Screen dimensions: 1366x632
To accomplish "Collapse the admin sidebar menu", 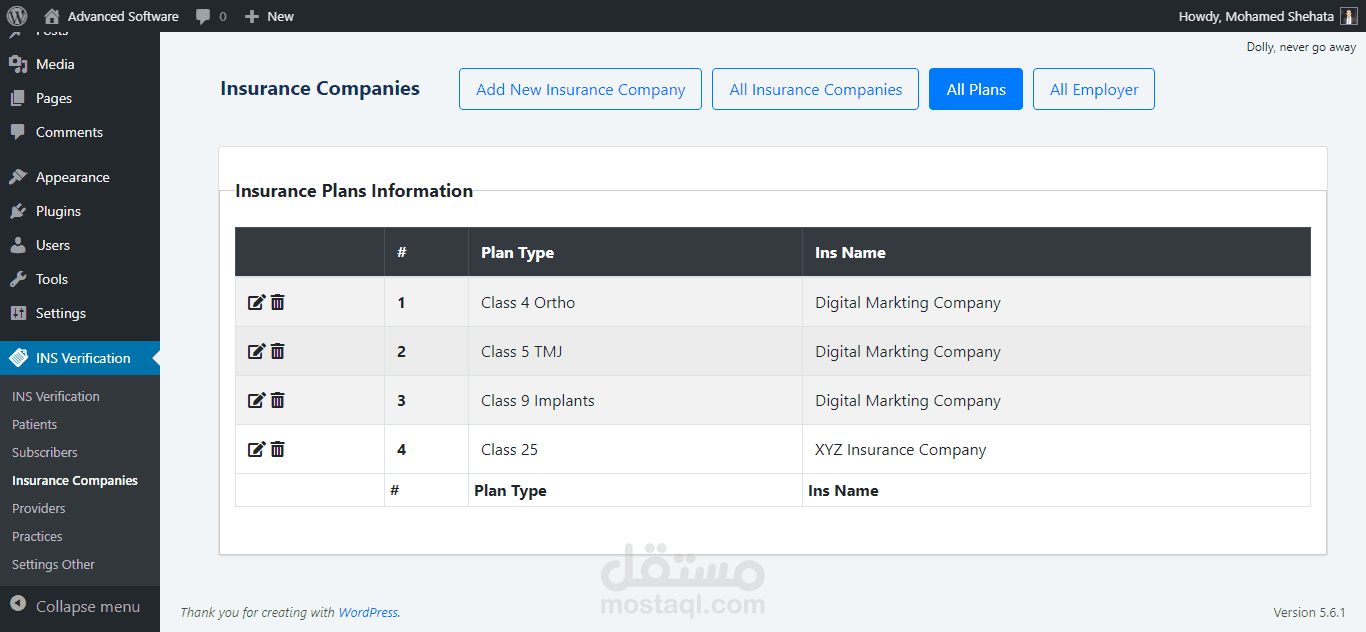I will click(x=75, y=606).
